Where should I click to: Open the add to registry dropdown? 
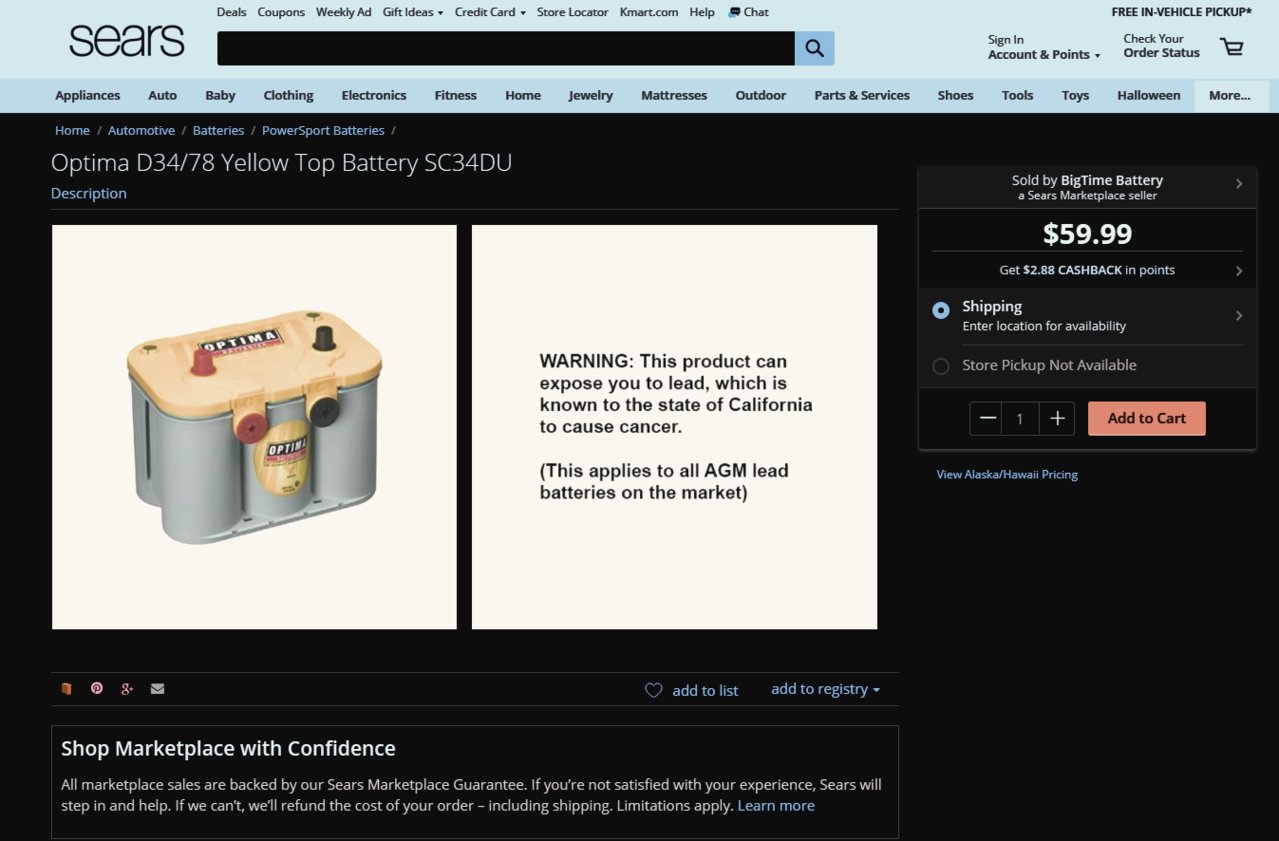(x=825, y=689)
